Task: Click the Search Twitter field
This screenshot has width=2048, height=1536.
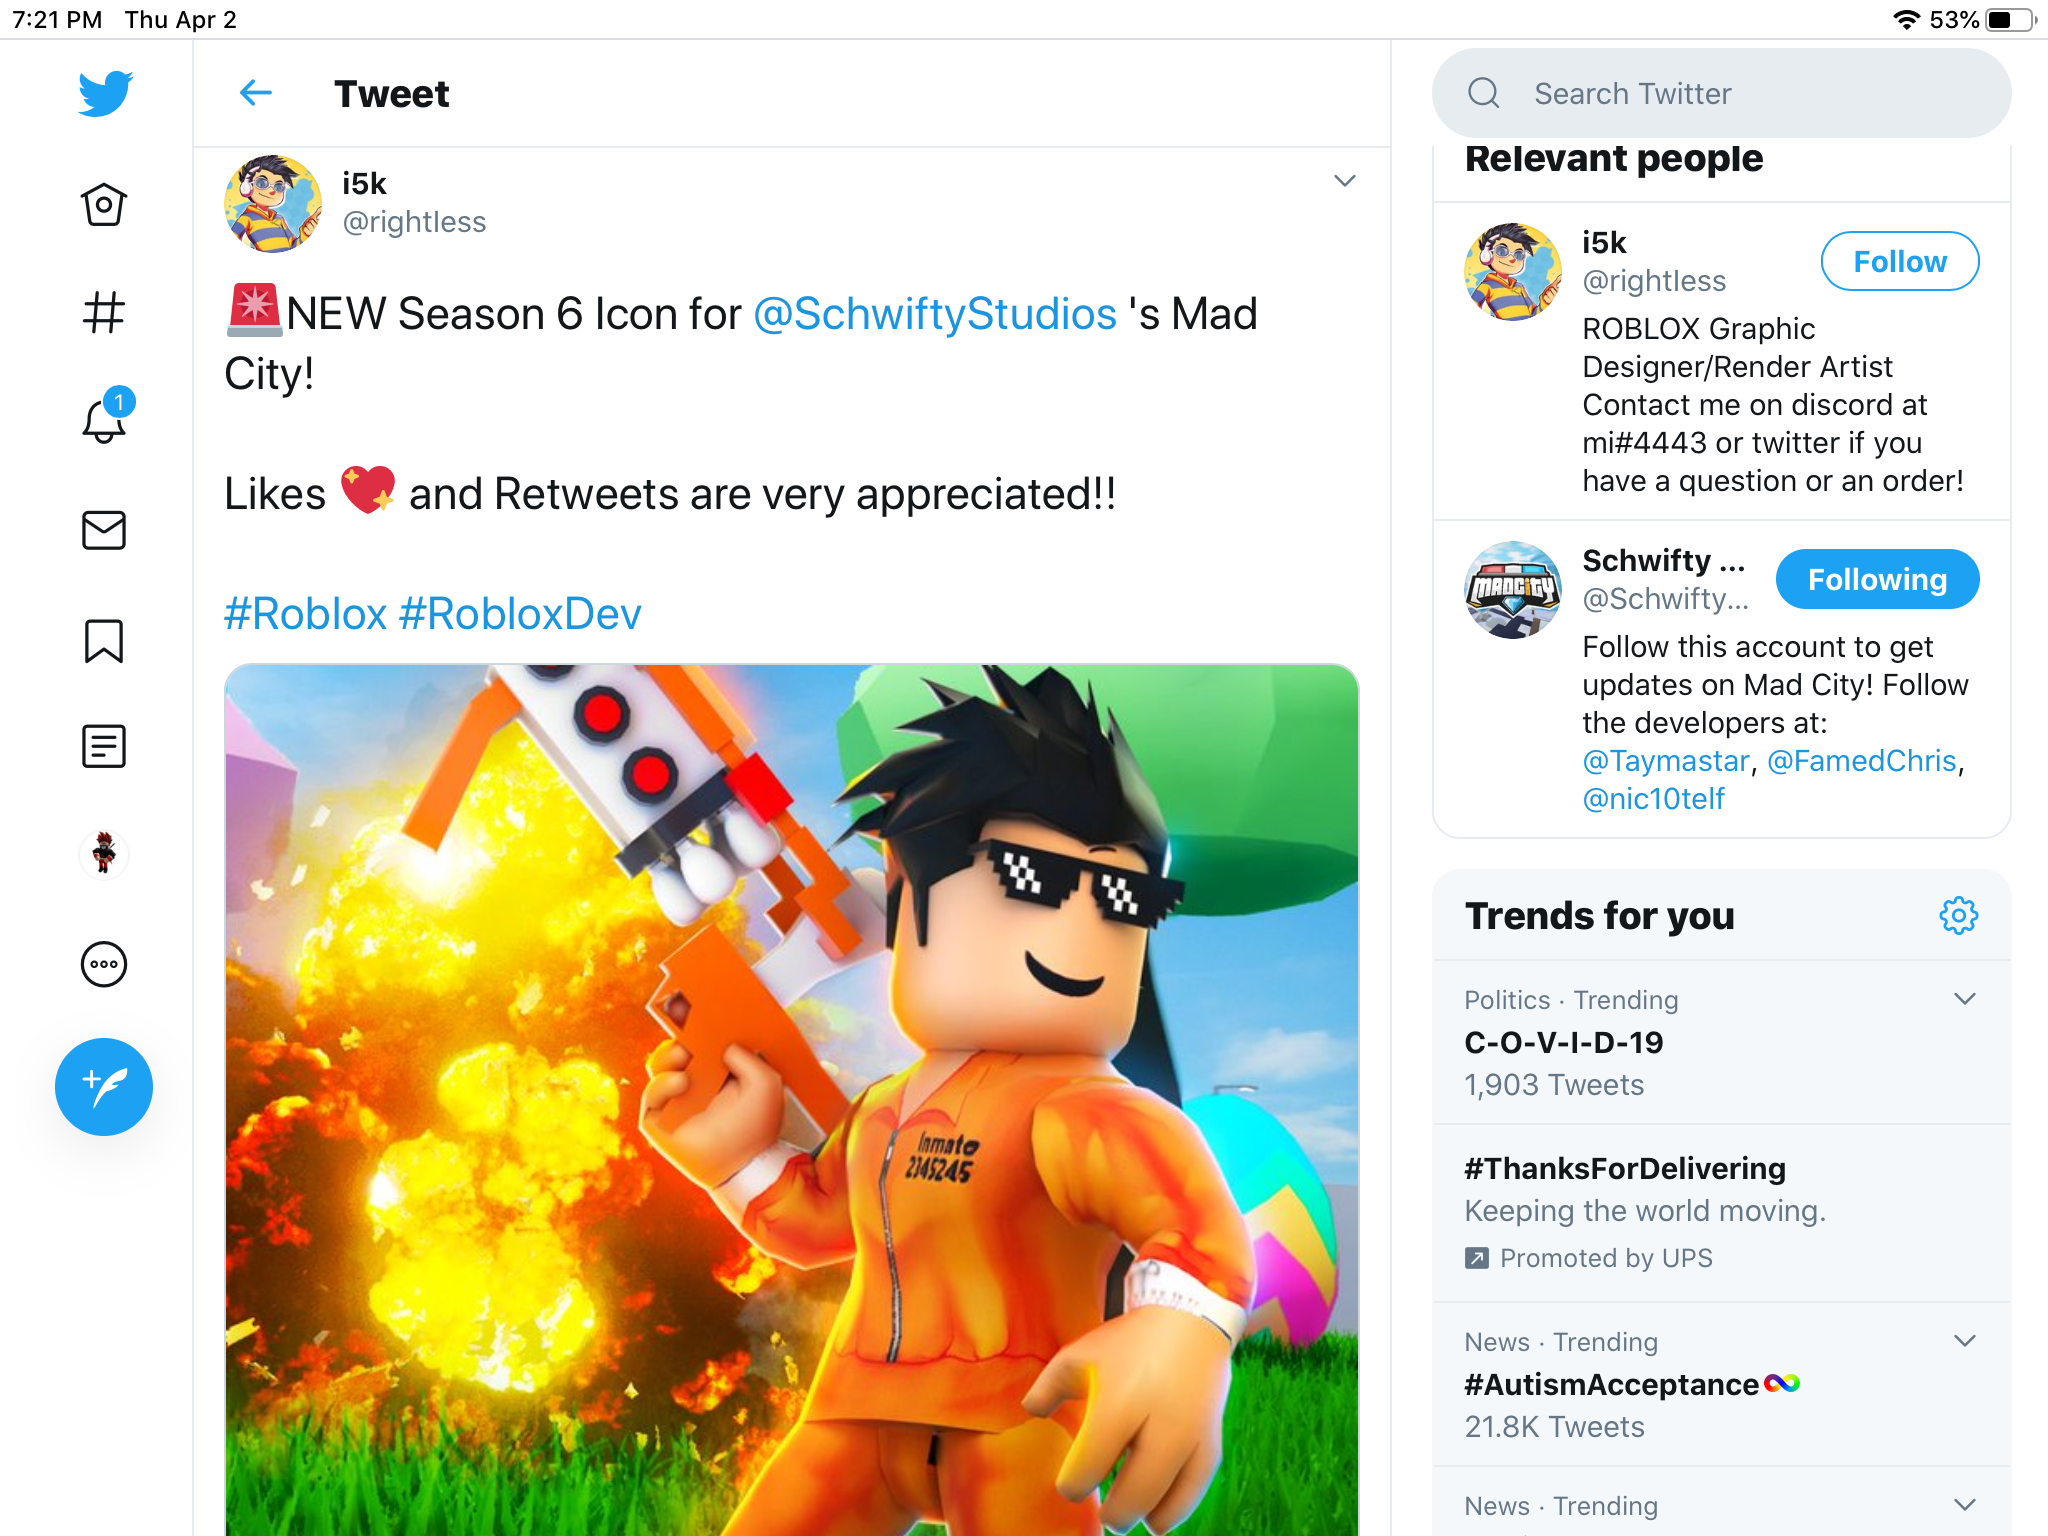Action: (x=1721, y=94)
